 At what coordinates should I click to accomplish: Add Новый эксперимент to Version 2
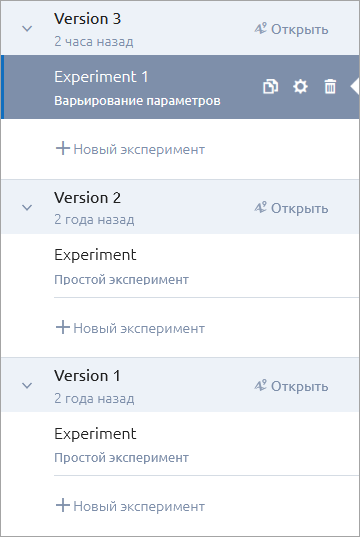(130, 328)
